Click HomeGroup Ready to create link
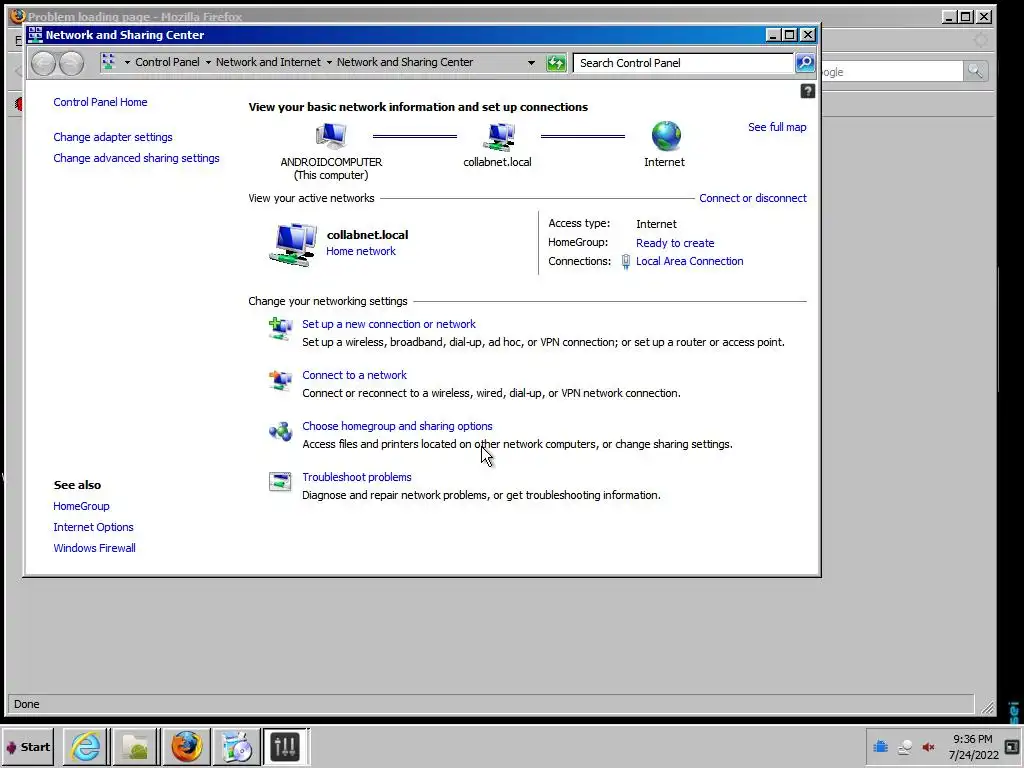The width and height of the screenshot is (1024, 768). 675,243
